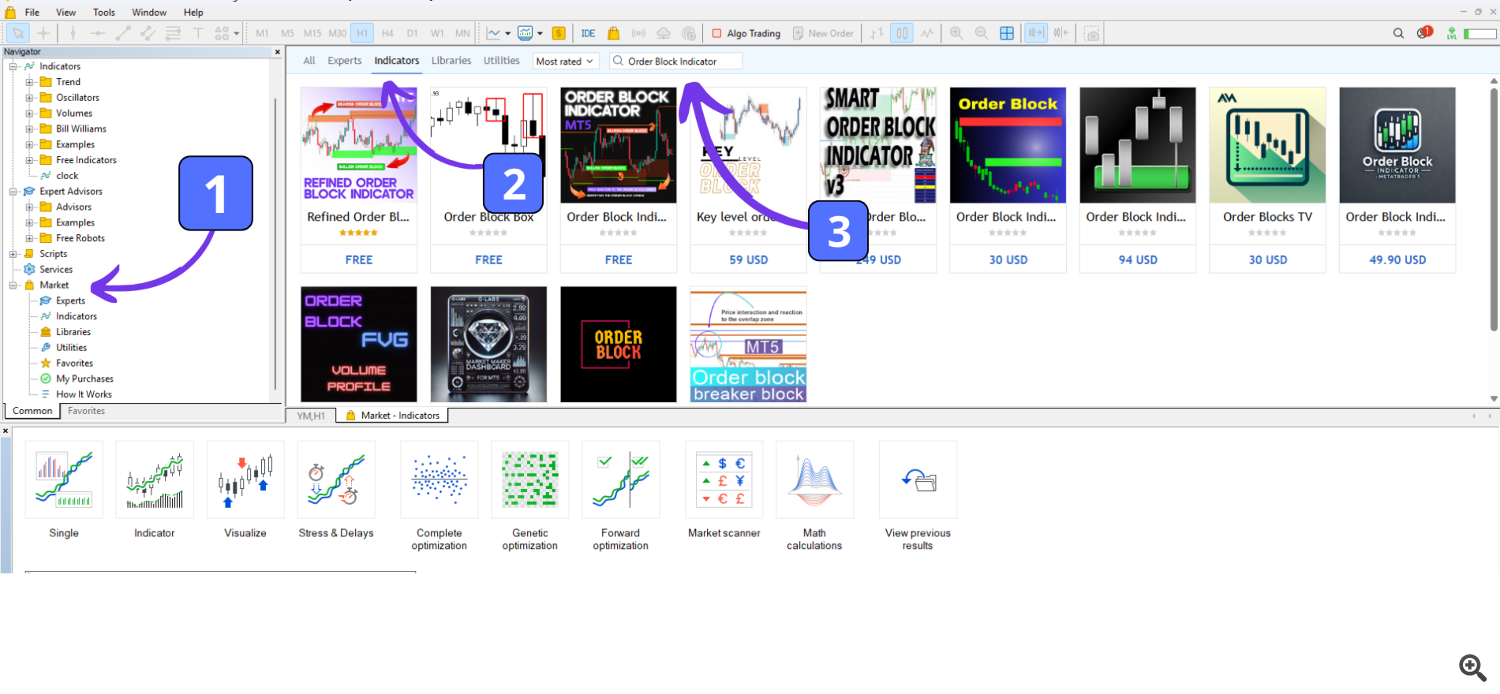Click the New Order button
Screen dimensions: 1500x694
click(823, 33)
